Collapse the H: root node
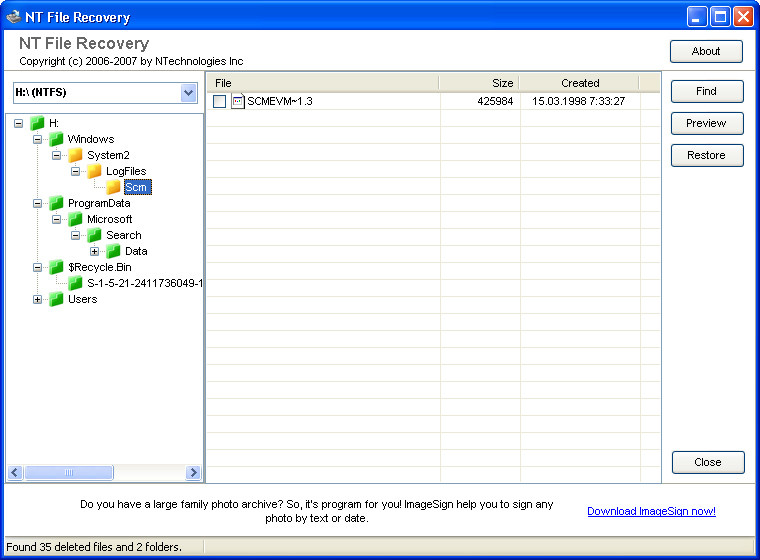Screen dimensions: 760x560 pyautogui.click(x=18, y=123)
